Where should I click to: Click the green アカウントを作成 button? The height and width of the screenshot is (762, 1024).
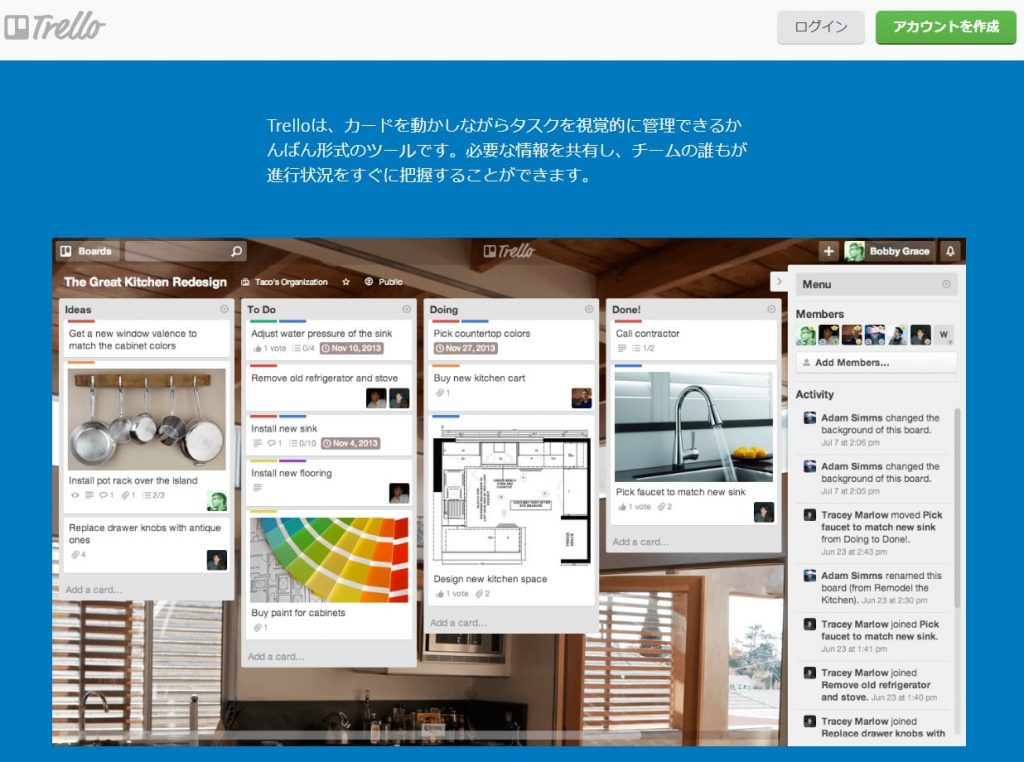click(945, 27)
